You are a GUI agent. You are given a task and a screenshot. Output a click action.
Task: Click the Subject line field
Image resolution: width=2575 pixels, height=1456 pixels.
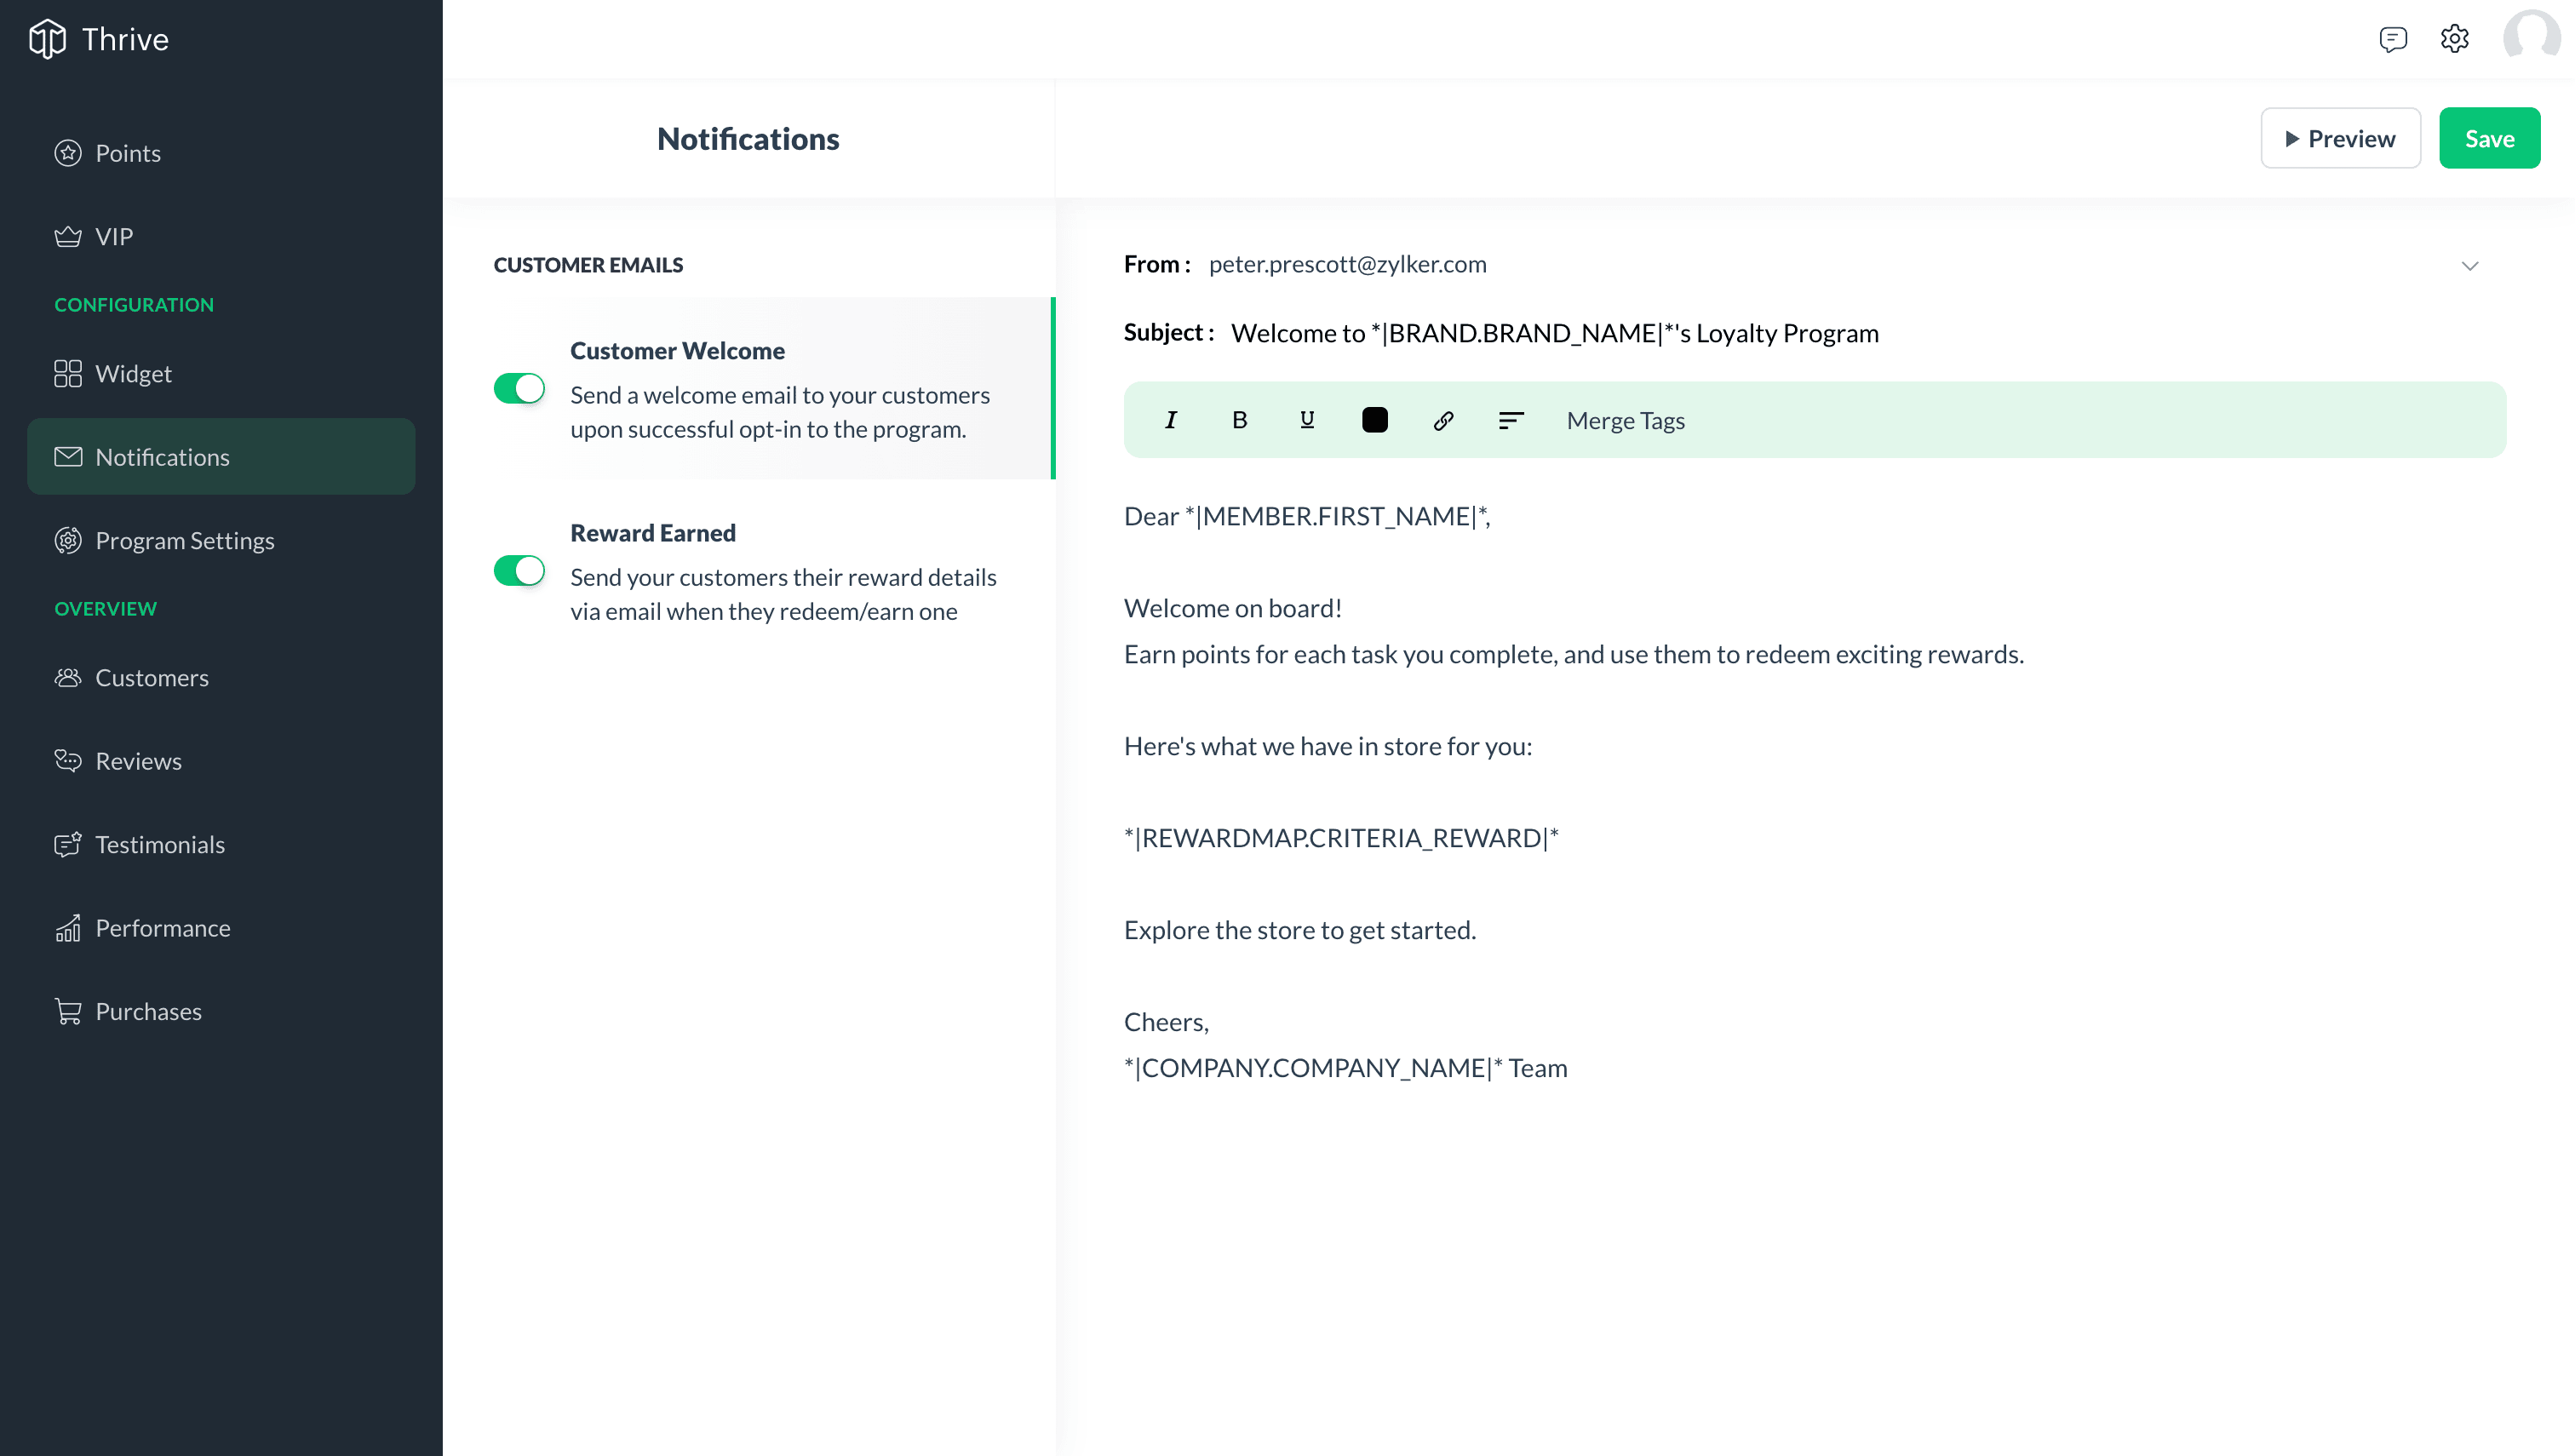[1553, 332]
